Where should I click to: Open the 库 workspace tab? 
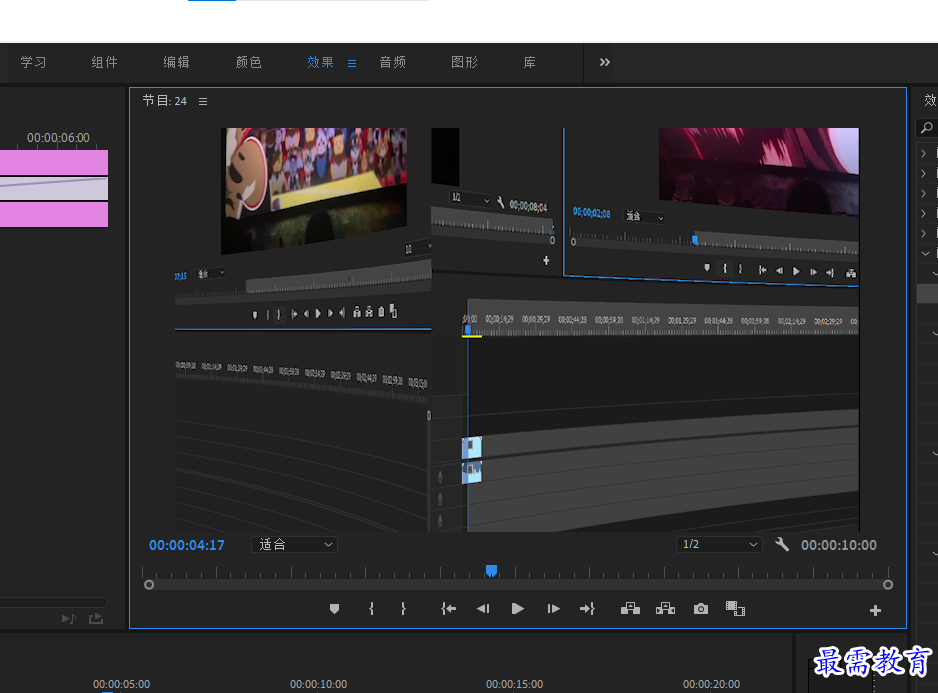pos(529,62)
